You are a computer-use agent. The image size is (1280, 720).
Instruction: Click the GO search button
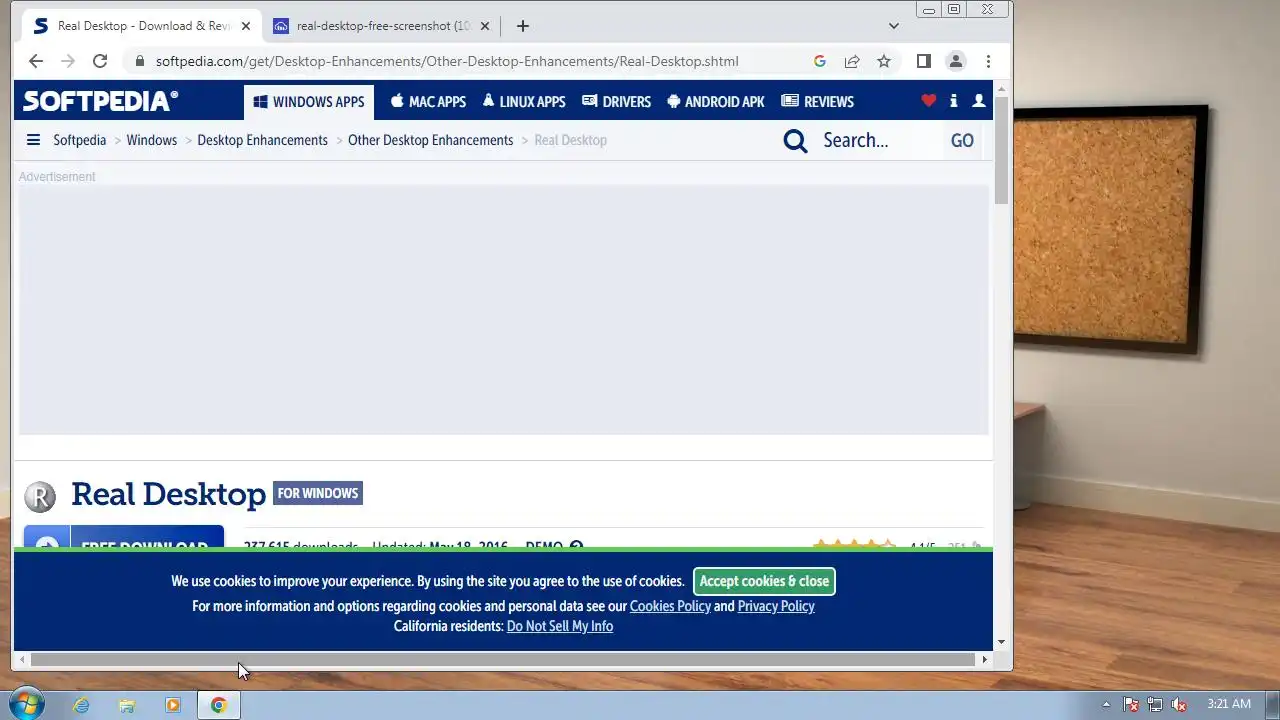pyautogui.click(x=962, y=141)
